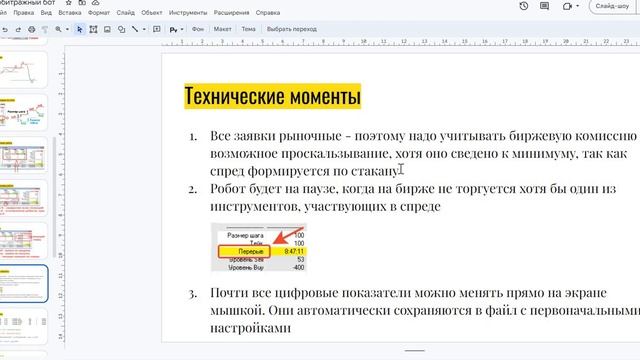This screenshot has height=360, width=640.
Task: Star this presentation
Action: tap(69, 2)
